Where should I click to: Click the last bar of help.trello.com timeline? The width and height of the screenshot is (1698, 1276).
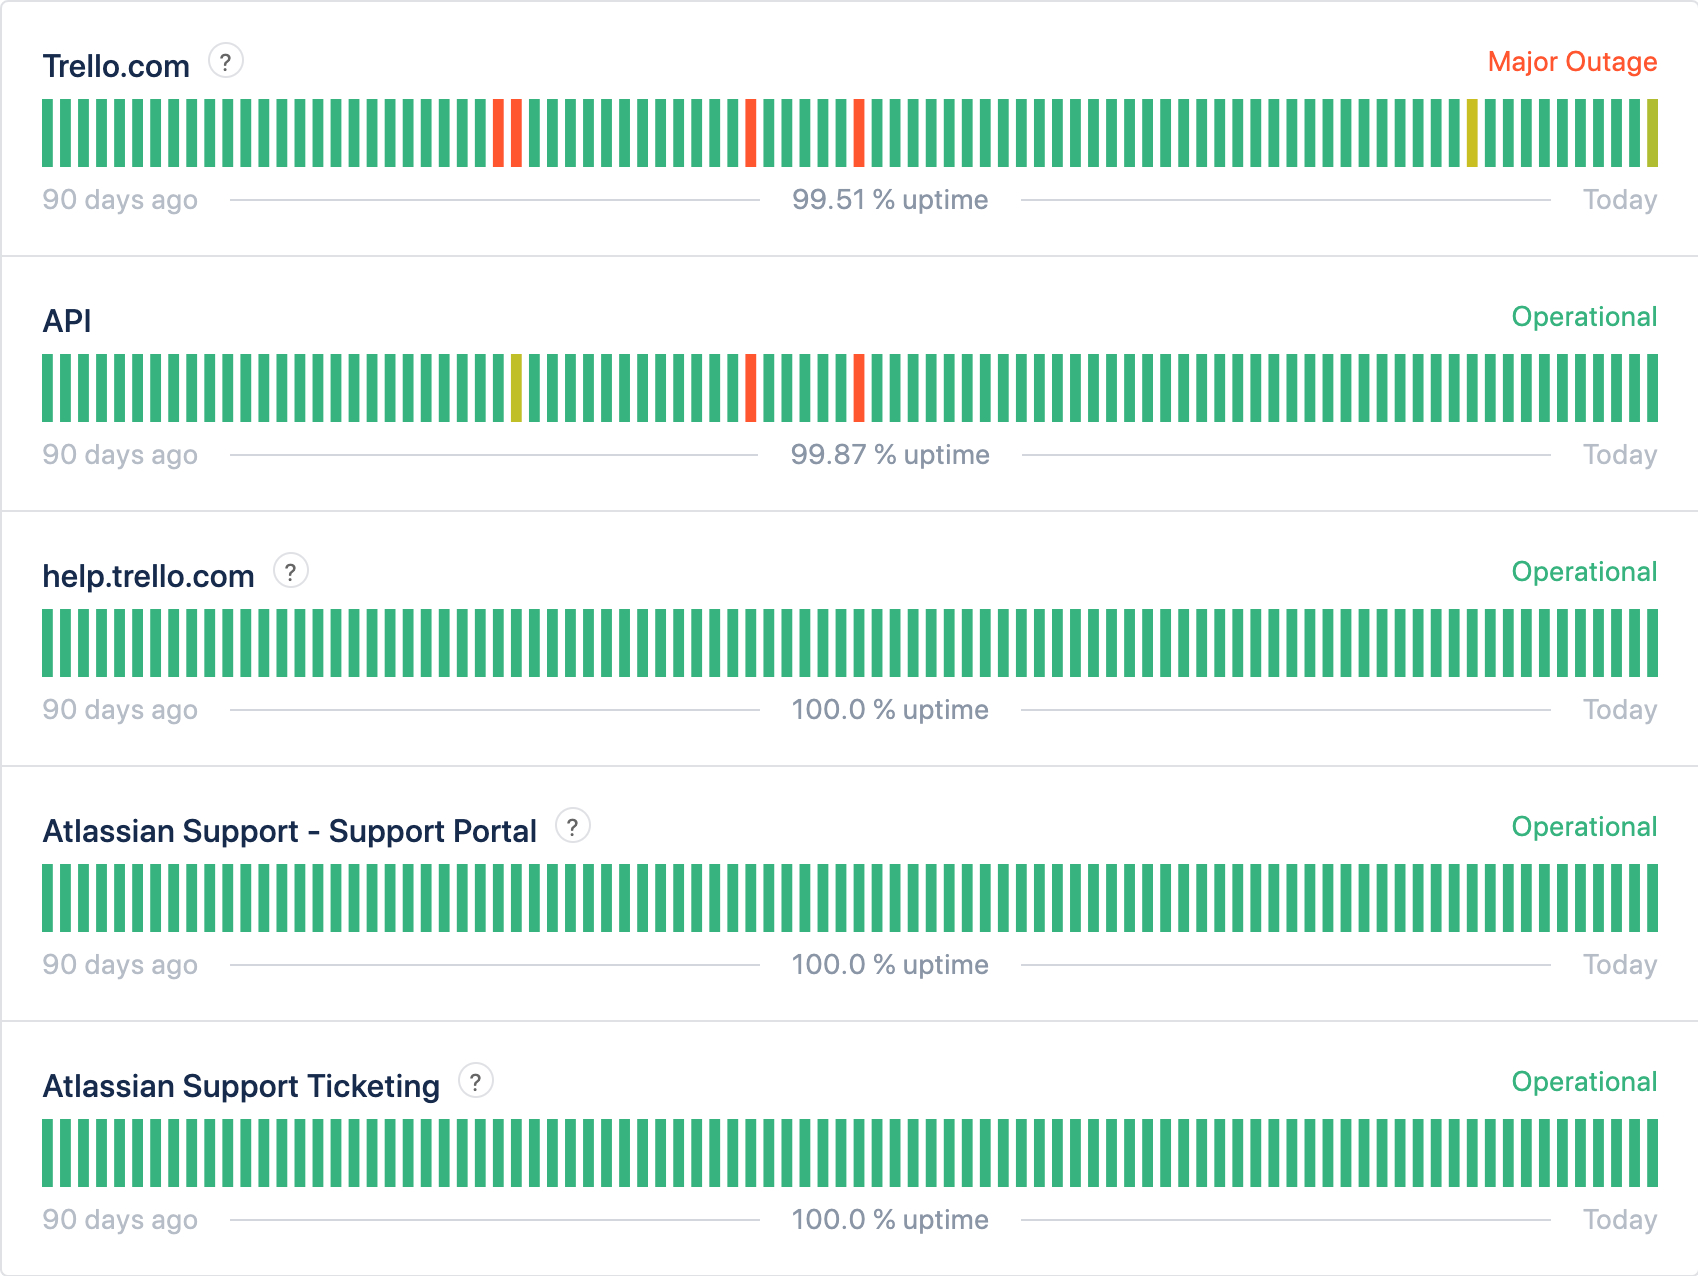pos(1652,643)
